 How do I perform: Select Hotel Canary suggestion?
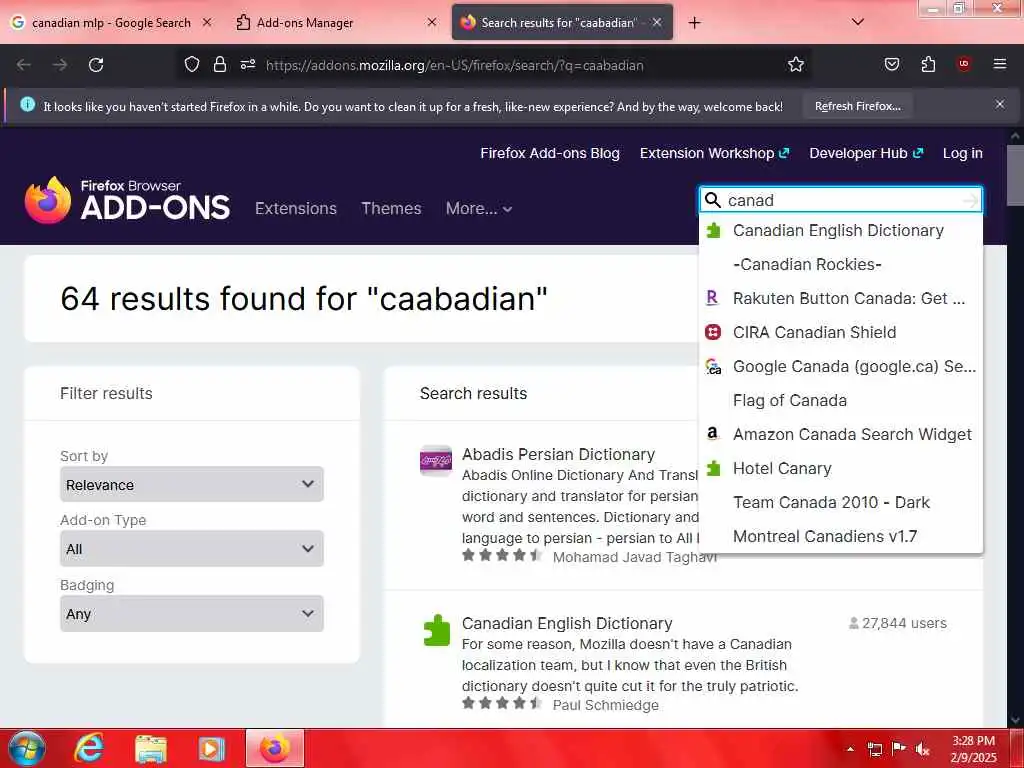[x=841, y=468]
